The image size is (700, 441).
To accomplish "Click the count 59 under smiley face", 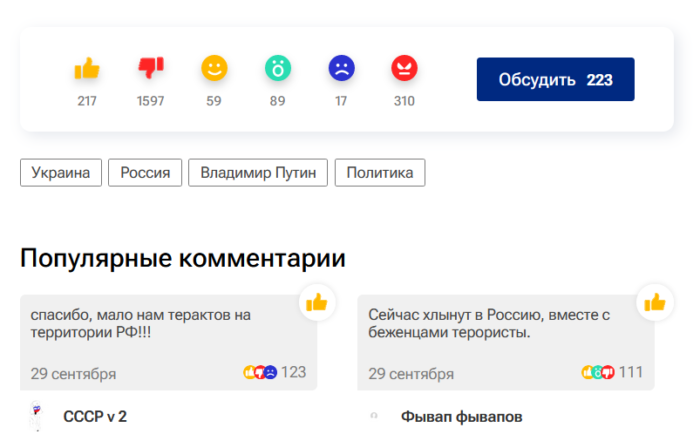I will tap(214, 101).
